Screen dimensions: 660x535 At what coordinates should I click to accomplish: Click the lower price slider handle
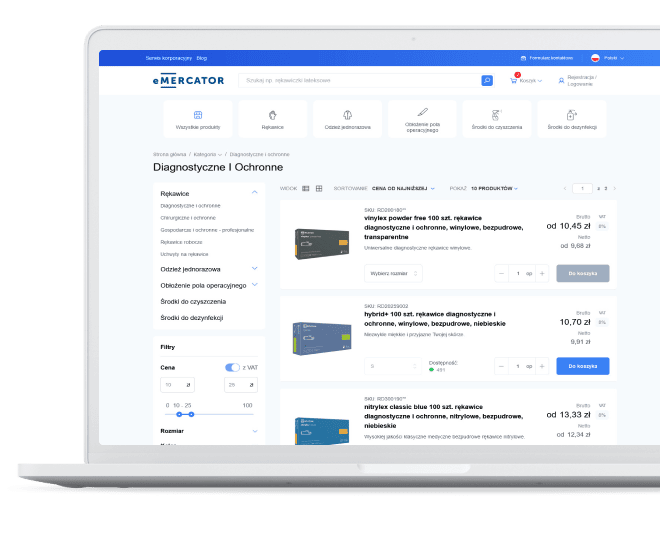[179, 414]
